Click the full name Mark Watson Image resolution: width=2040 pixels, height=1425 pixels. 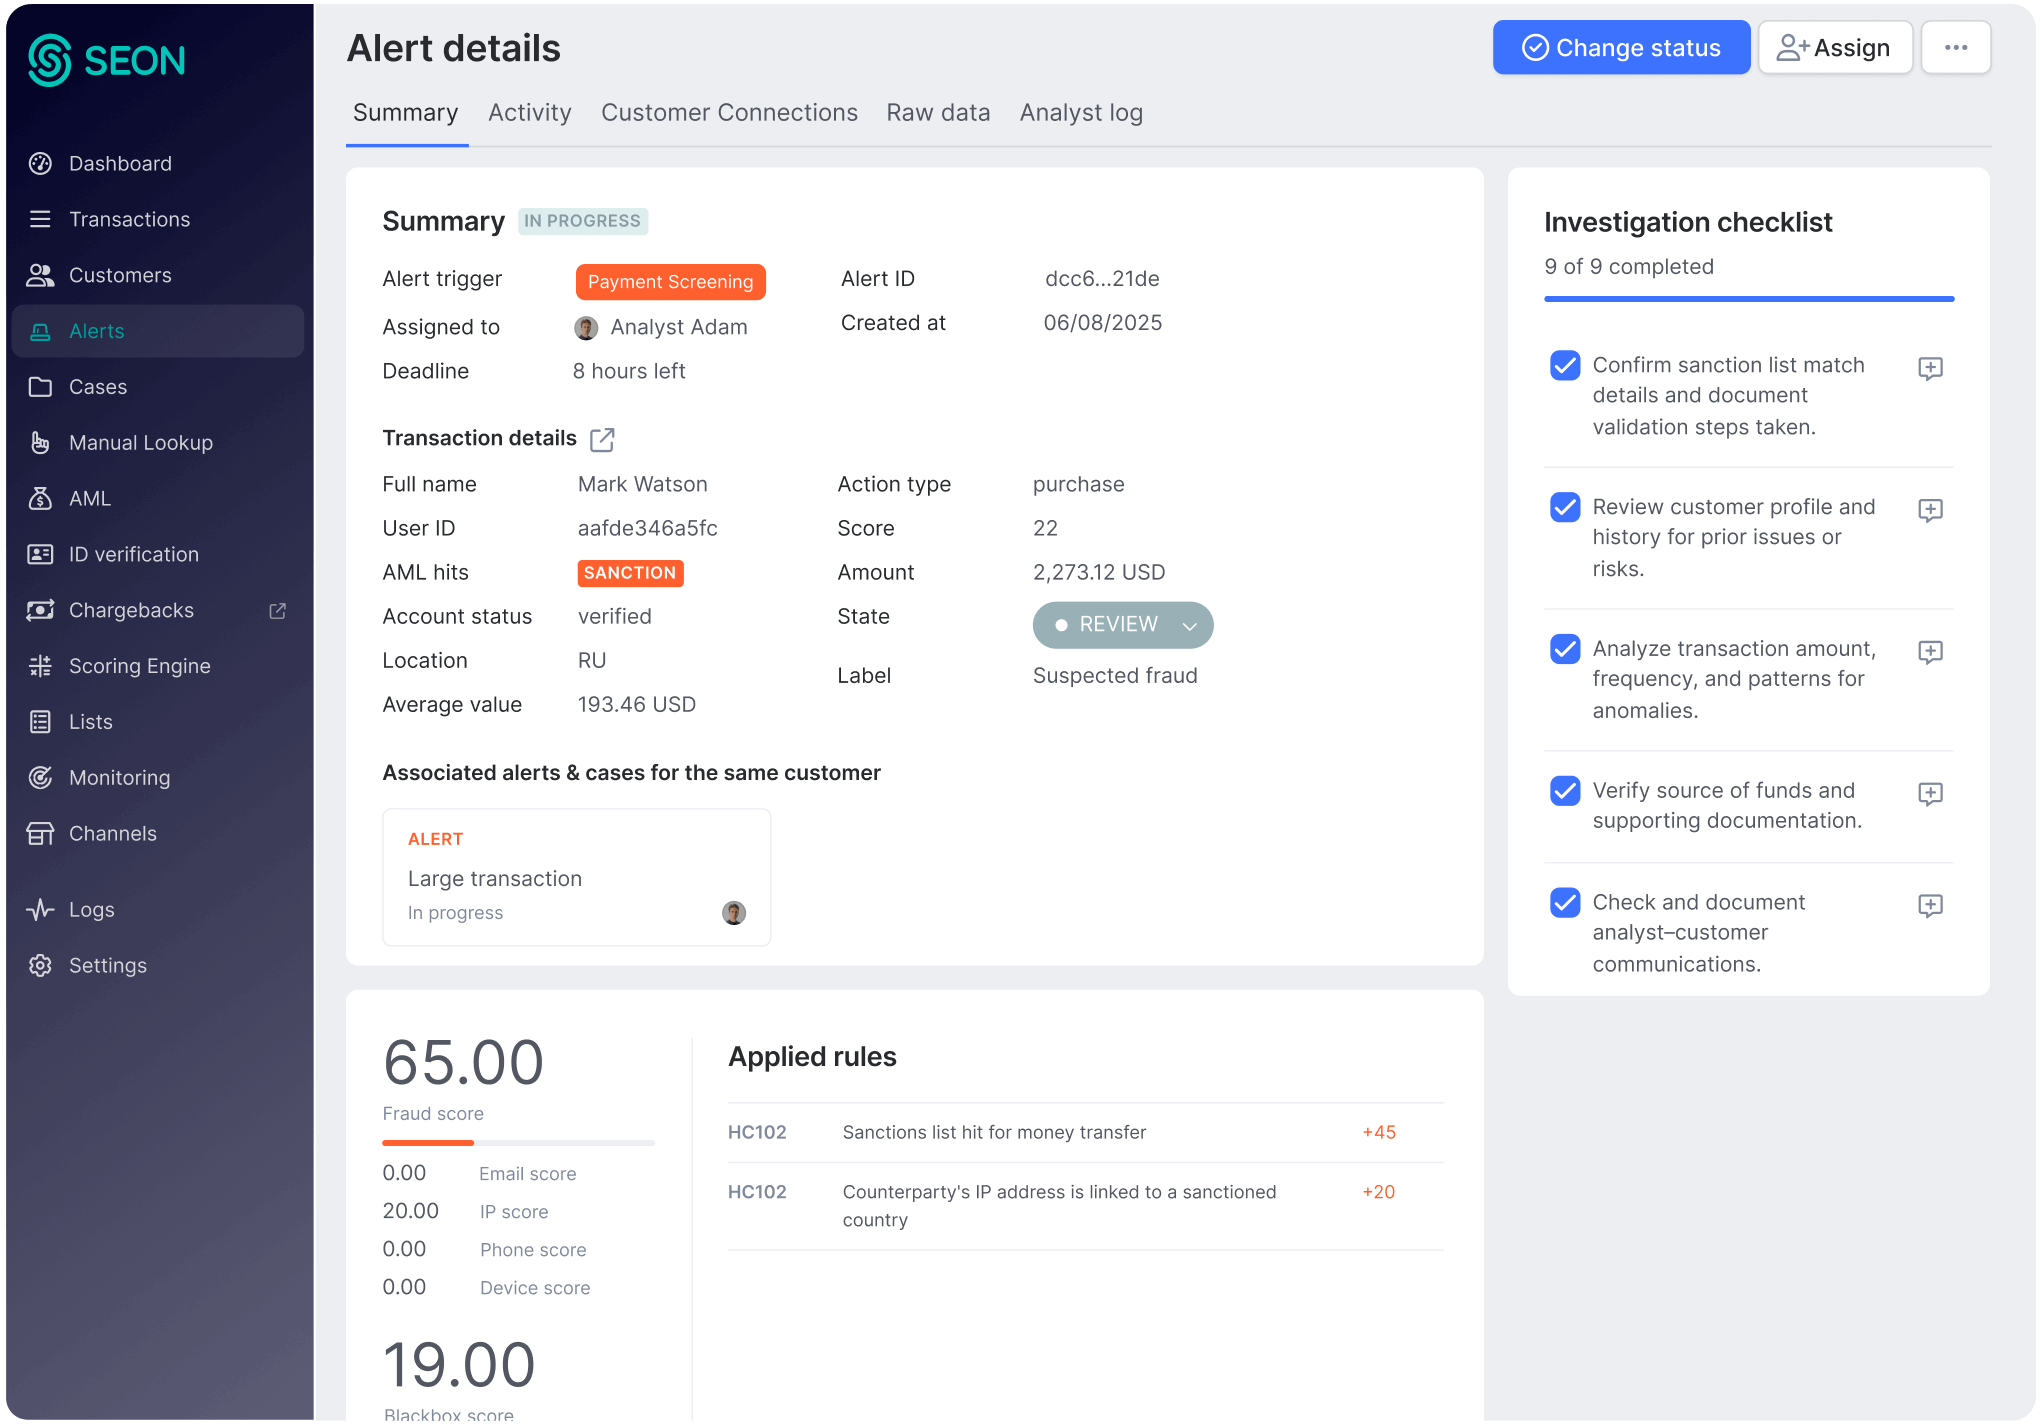pyautogui.click(x=642, y=484)
